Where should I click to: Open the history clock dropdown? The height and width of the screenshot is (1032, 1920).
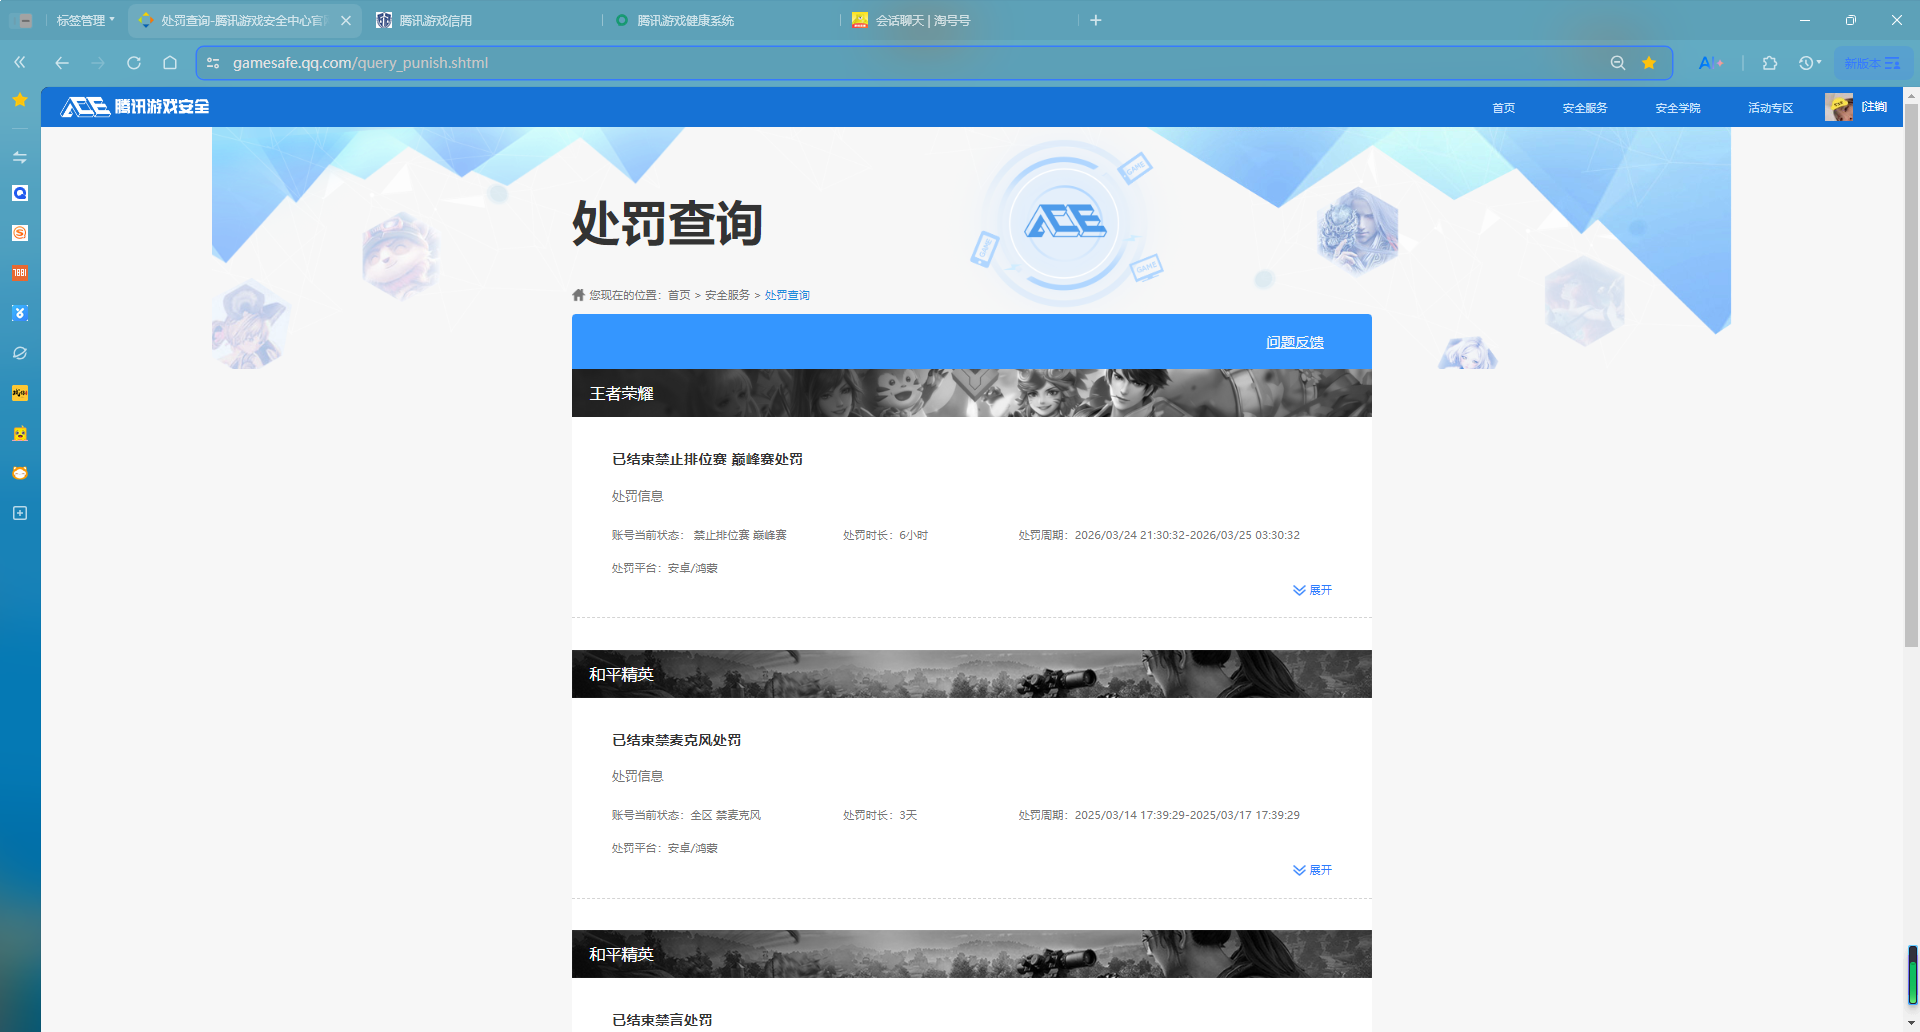coord(1810,63)
